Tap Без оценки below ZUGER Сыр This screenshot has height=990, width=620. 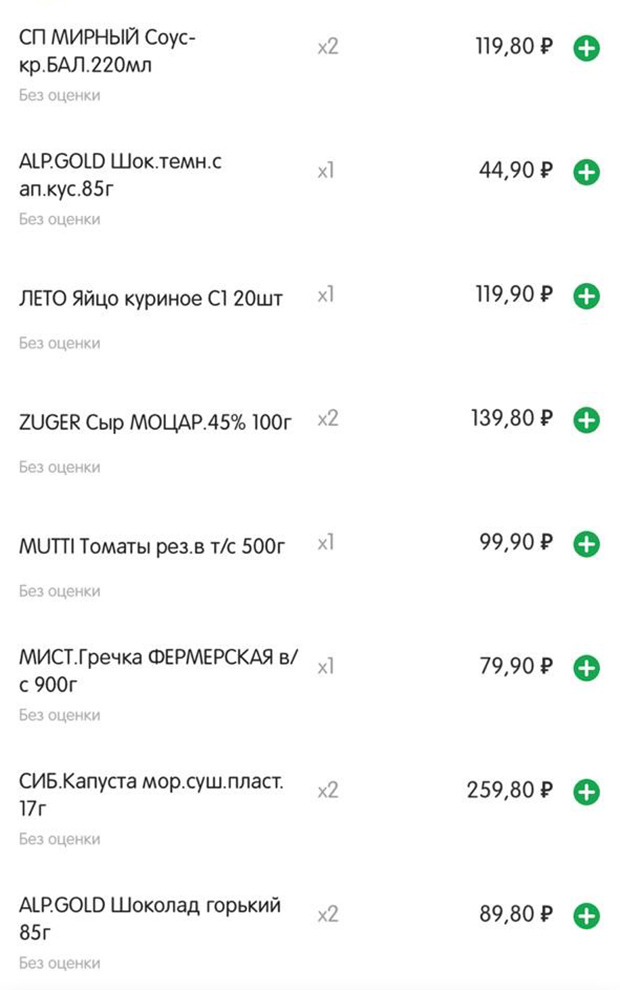tap(59, 467)
